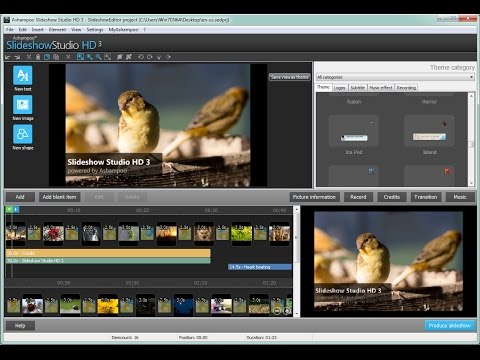
Task: Click the Picture information button
Action: pos(314,197)
